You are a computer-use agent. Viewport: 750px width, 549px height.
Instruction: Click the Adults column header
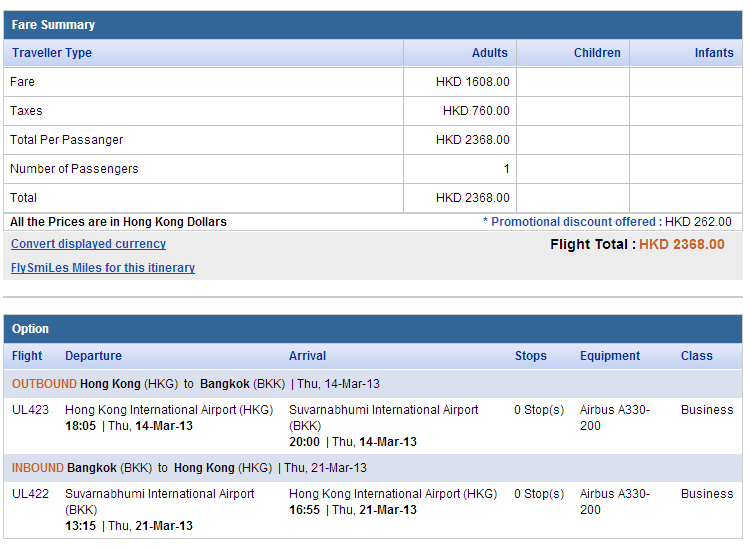point(489,53)
